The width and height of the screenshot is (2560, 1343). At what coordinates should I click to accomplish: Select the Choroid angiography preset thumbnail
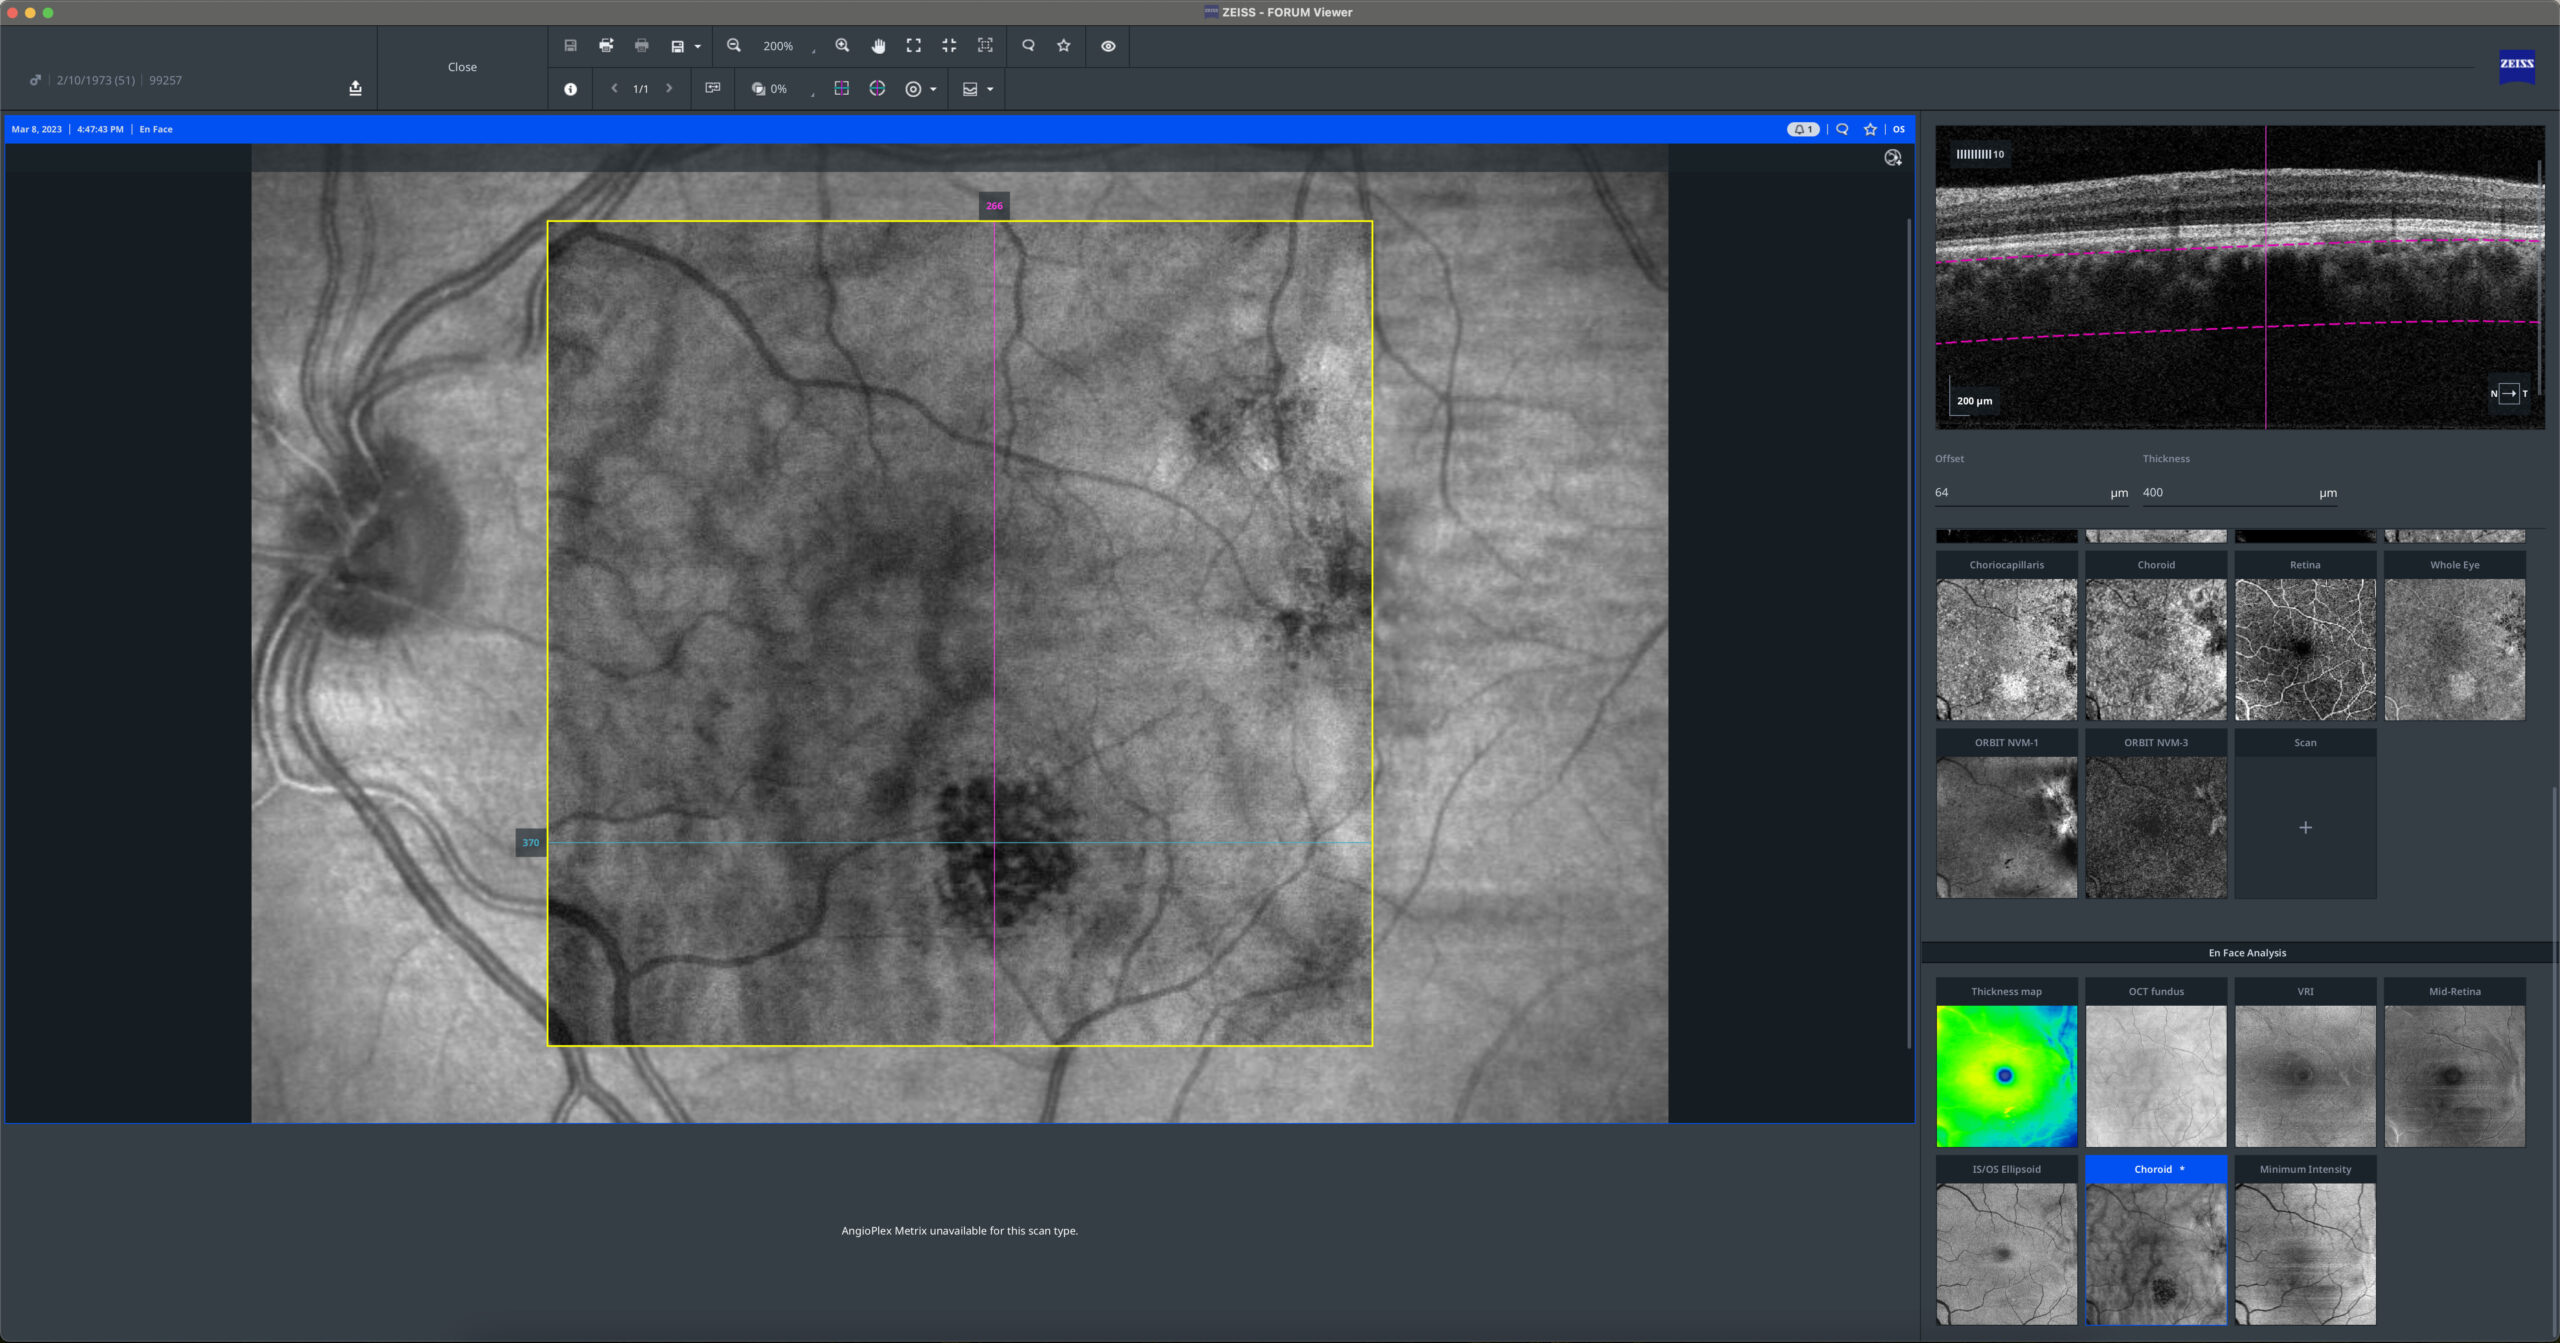(x=2156, y=636)
